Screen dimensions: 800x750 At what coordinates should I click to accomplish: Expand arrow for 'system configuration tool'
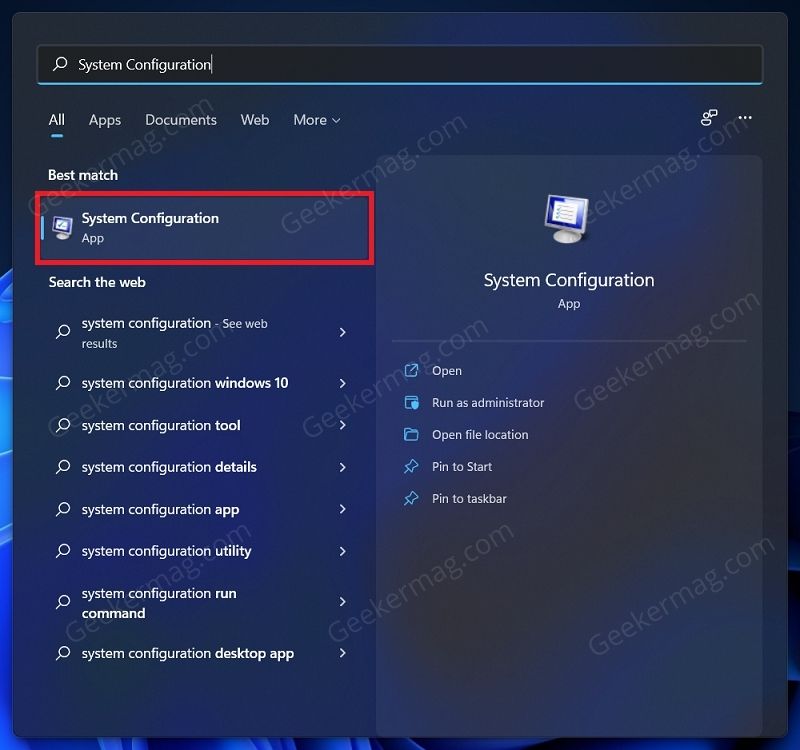pyautogui.click(x=342, y=425)
